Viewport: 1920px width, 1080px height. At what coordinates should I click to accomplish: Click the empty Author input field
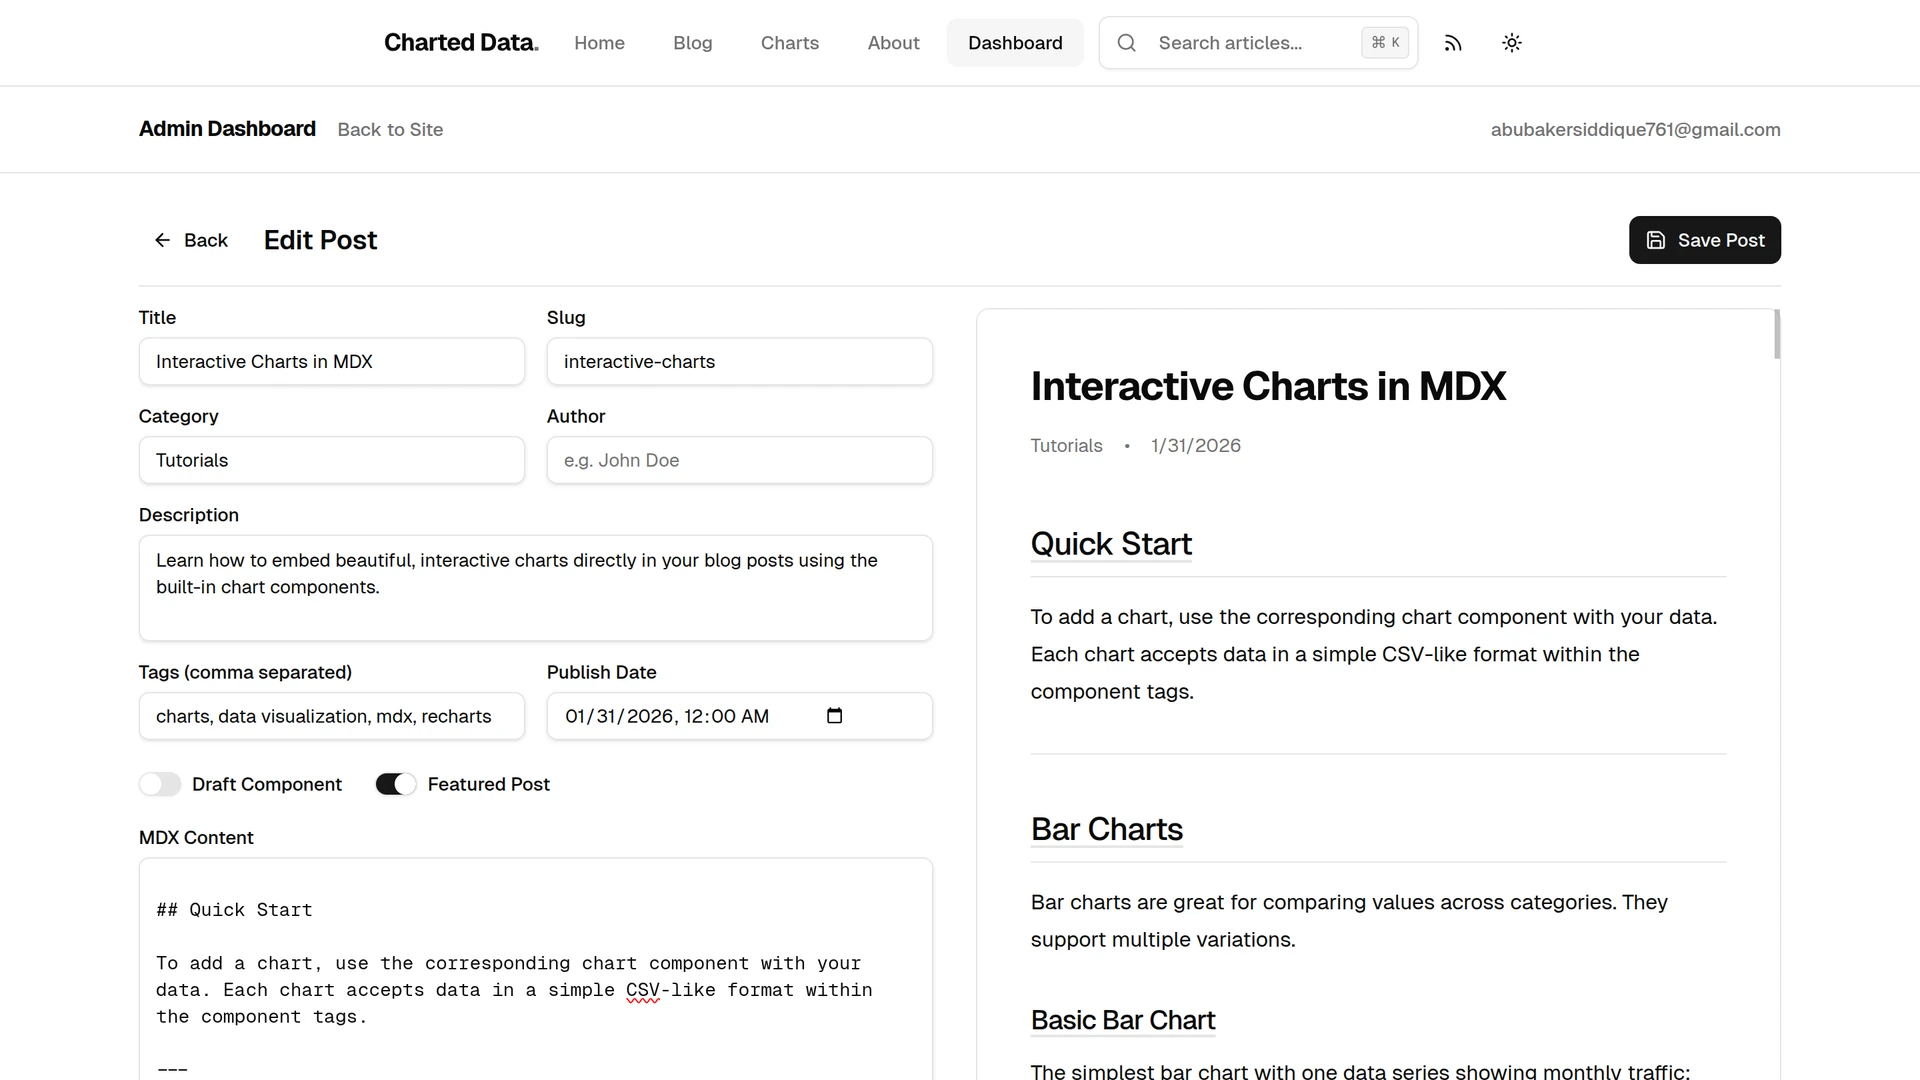pyautogui.click(x=740, y=460)
